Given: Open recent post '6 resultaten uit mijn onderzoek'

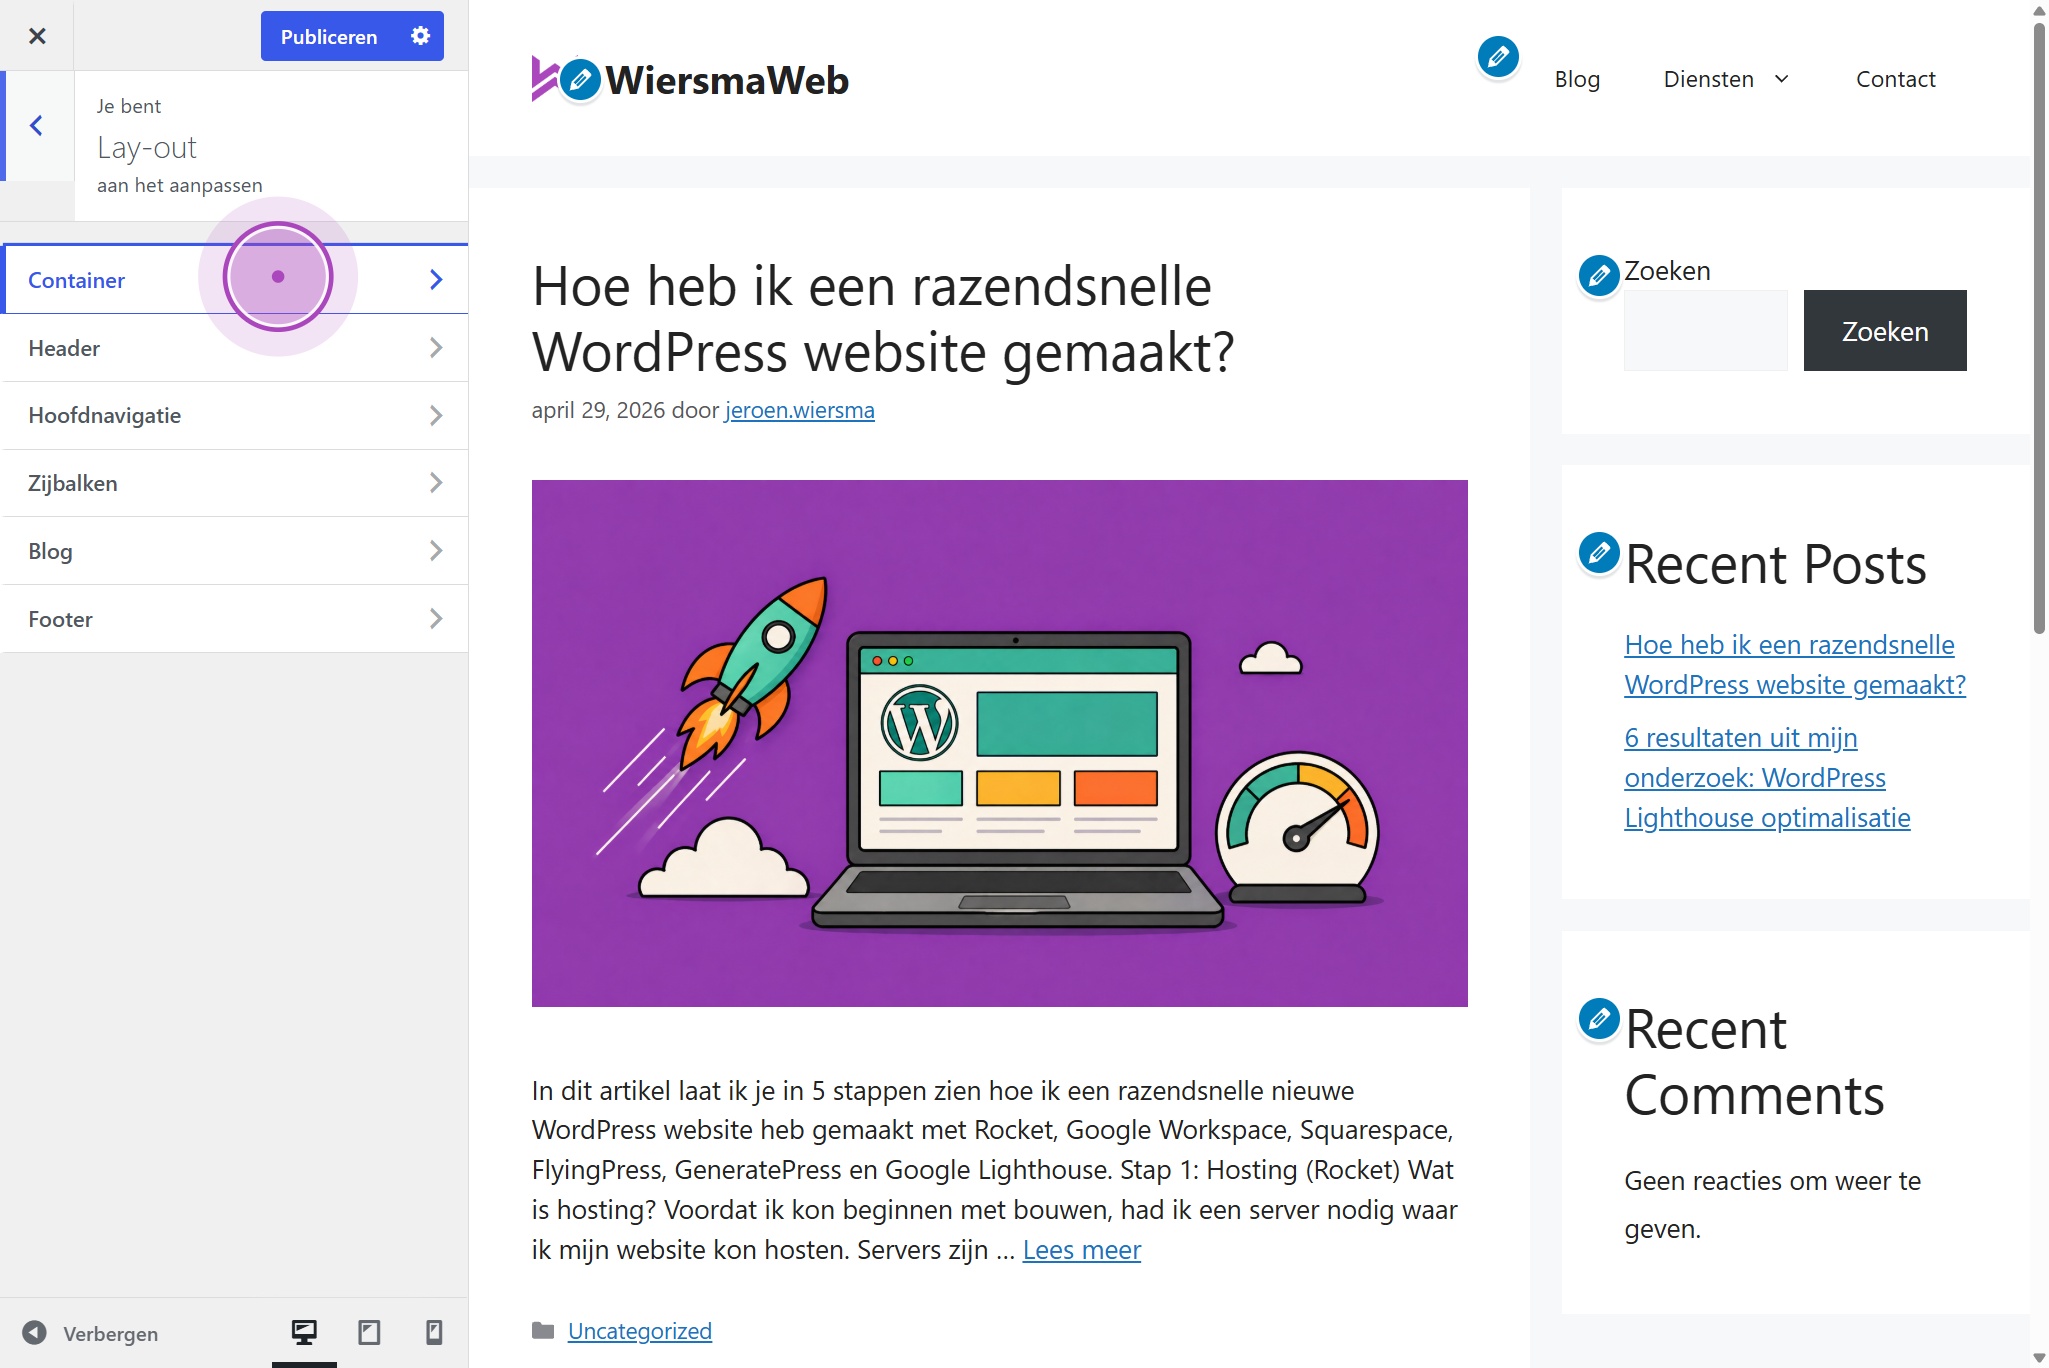Looking at the screenshot, I should 1767,778.
